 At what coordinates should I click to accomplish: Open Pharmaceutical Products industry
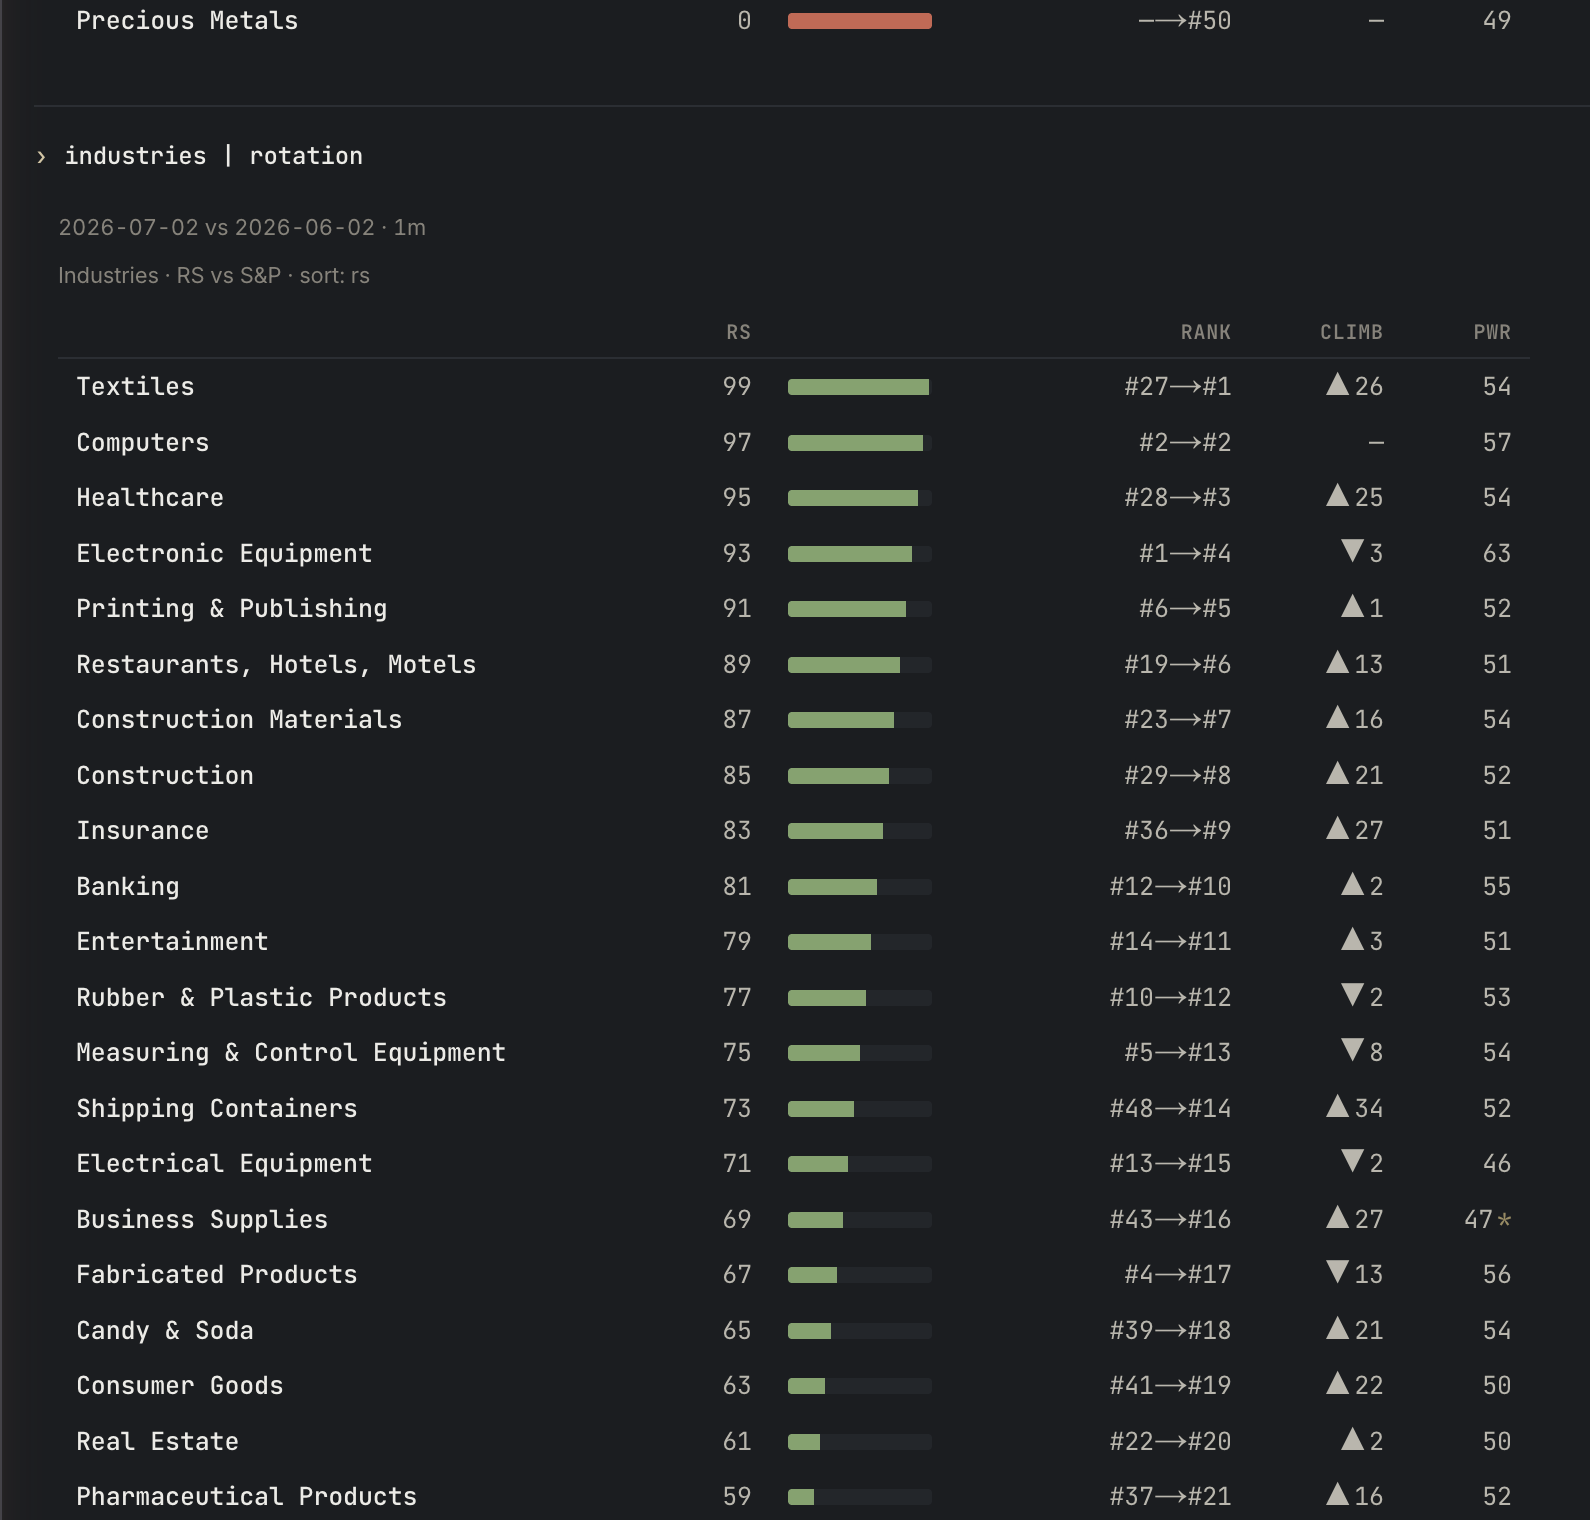coord(246,1497)
